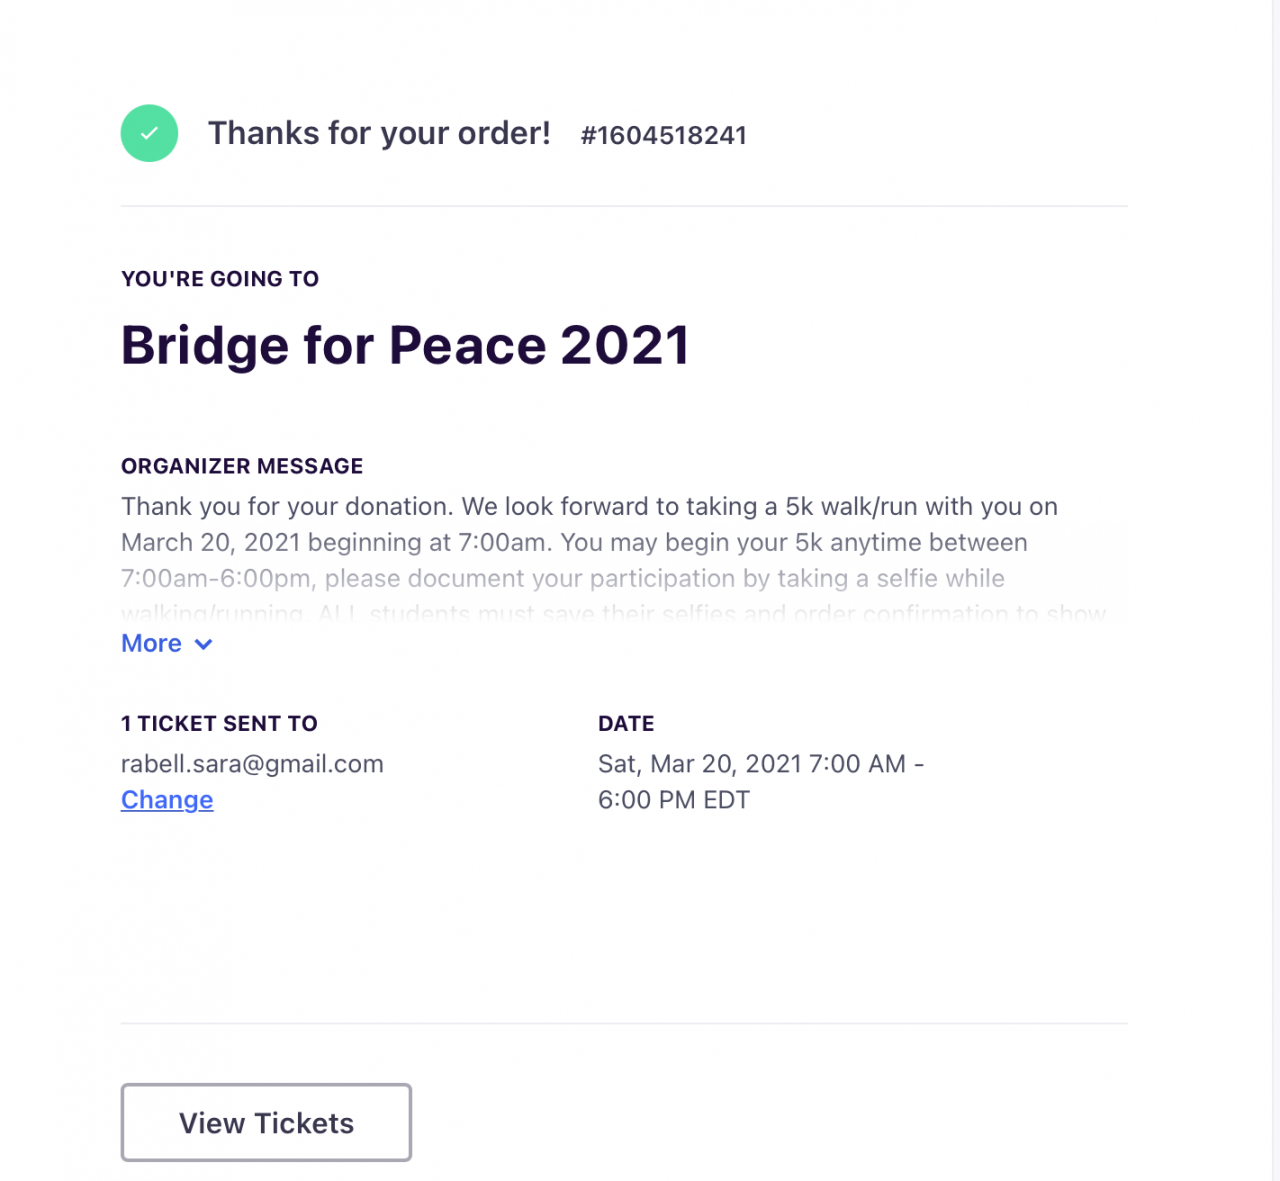The image size is (1280, 1181).
Task: Click the Sat, Mar 20, 2021 7:00 AM text
Action: point(752,764)
